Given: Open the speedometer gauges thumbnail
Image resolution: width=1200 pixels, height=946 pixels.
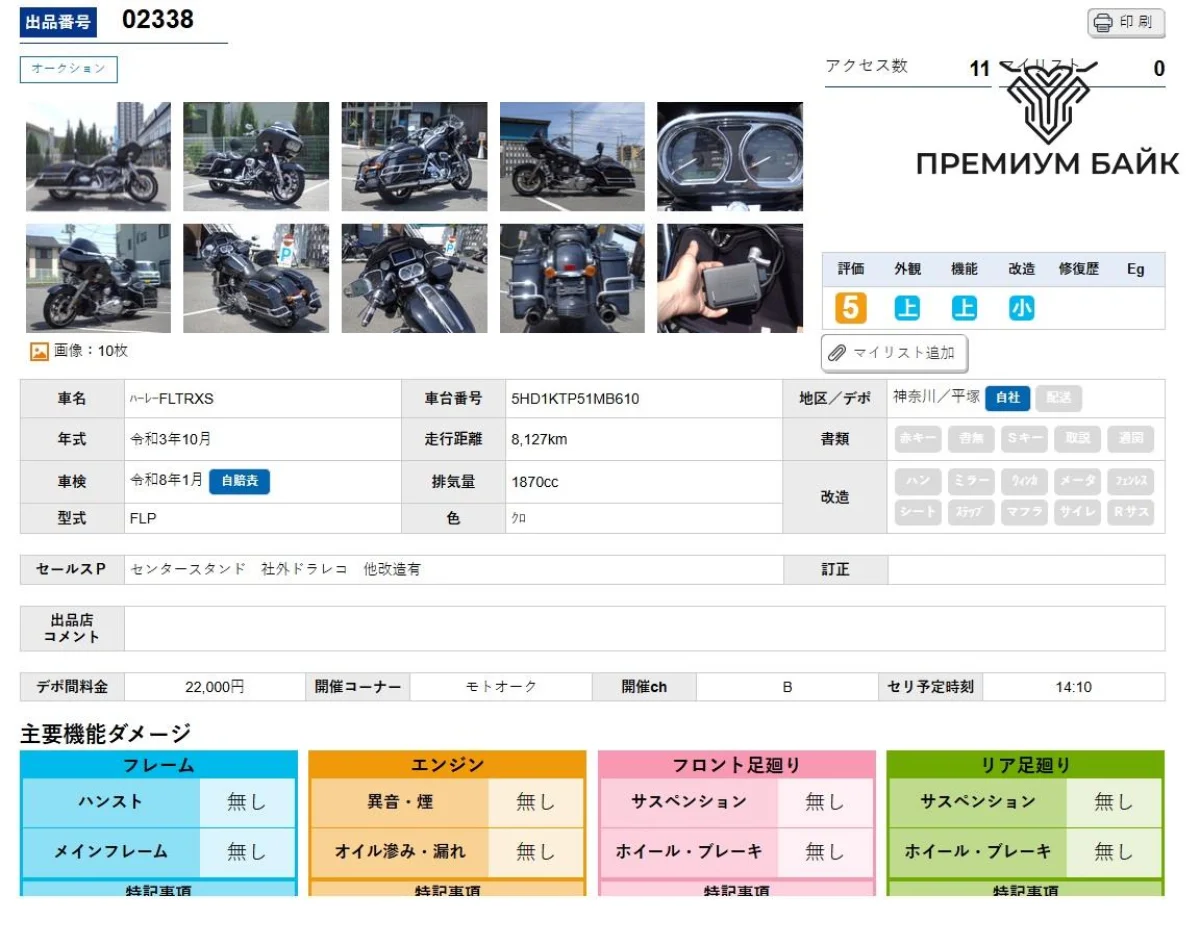Looking at the screenshot, I should [729, 156].
